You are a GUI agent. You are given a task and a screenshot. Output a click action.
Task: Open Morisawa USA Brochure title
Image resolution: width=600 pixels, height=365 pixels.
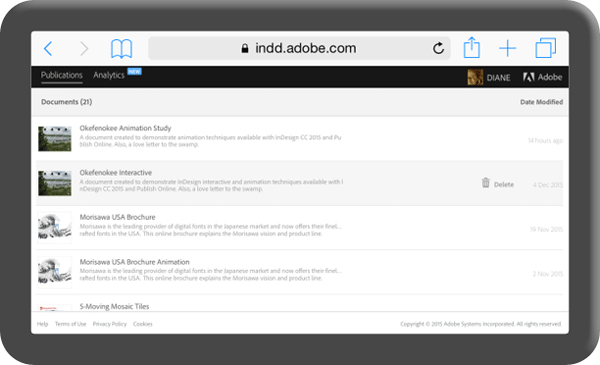pos(117,217)
